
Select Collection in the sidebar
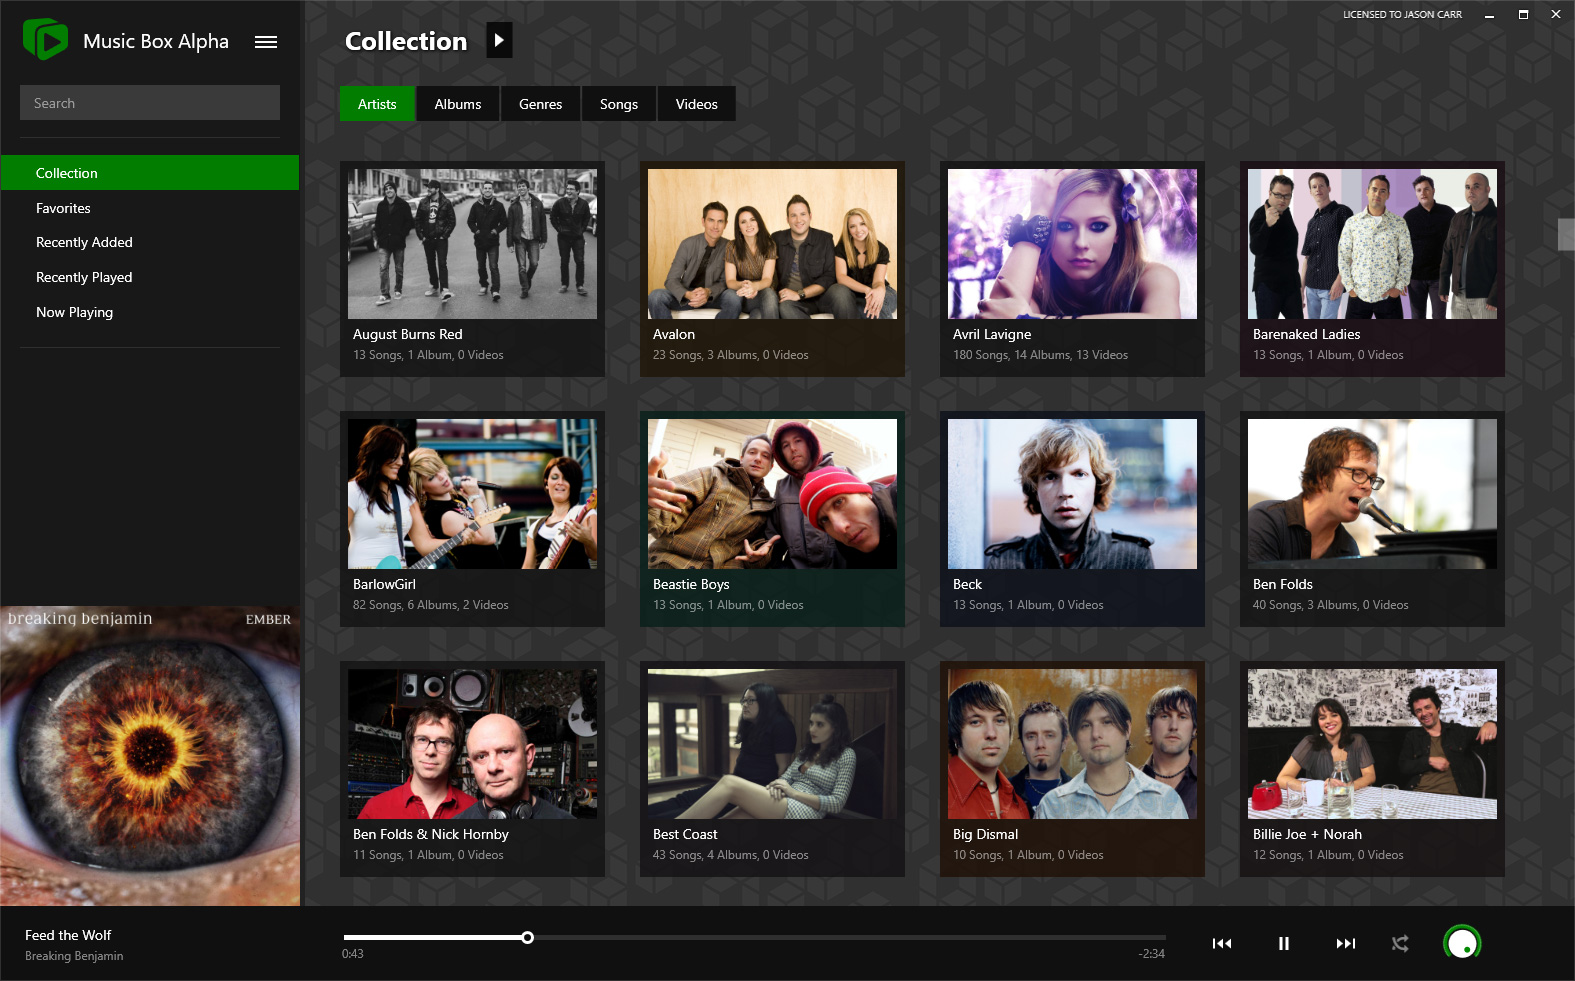point(150,173)
